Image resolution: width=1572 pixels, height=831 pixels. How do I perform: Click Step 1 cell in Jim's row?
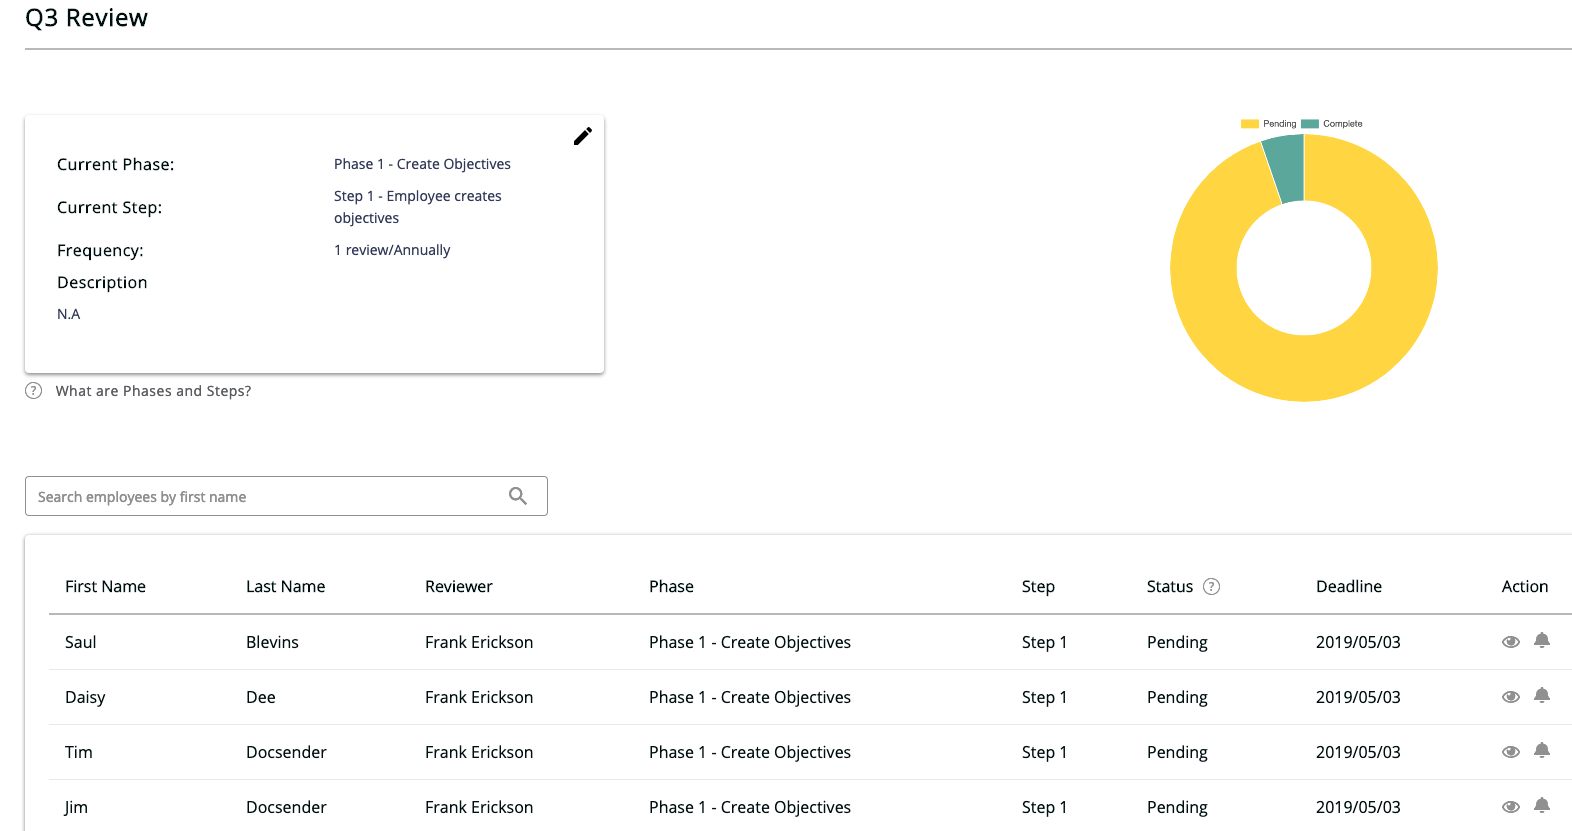coord(1044,807)
